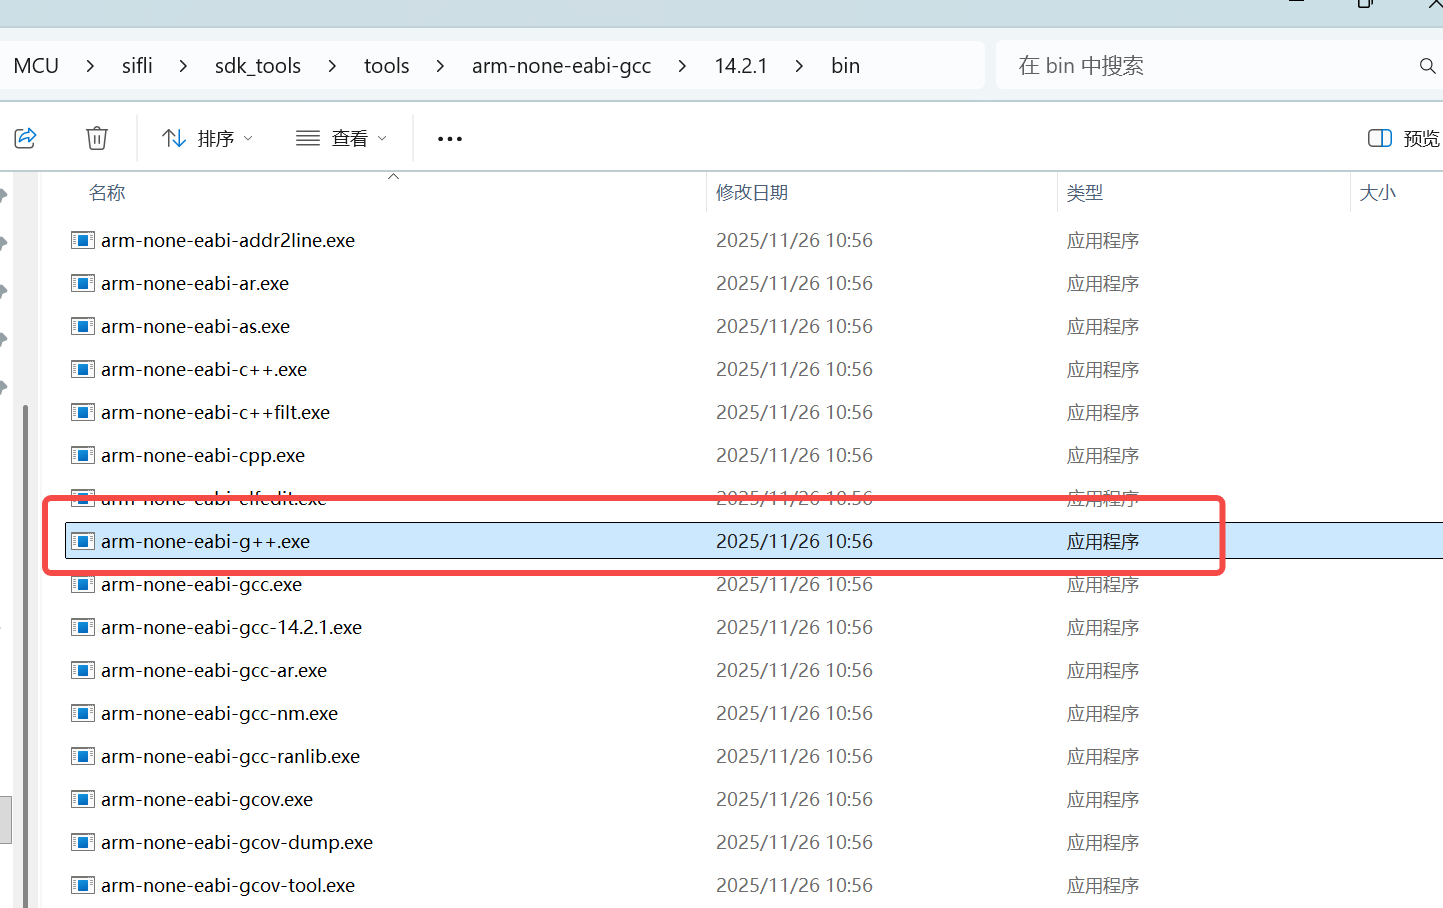Navigate to sdk_tools in breadcrumb

[257, 66]
